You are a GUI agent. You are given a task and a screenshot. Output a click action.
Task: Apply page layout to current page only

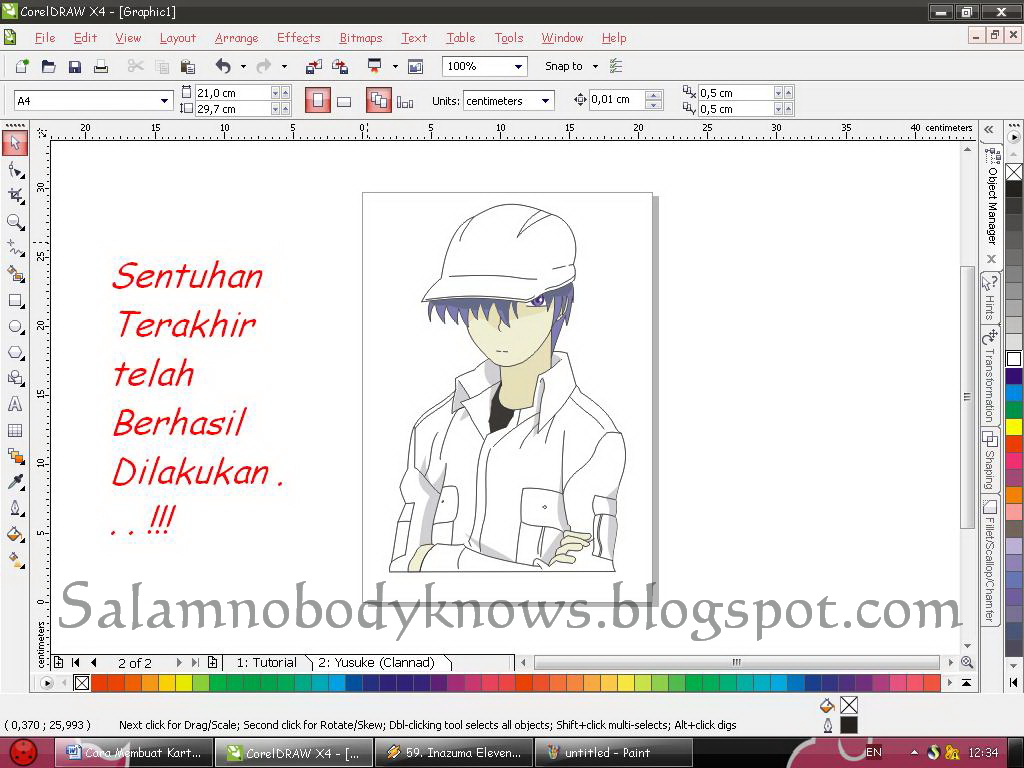click(405, 101)
